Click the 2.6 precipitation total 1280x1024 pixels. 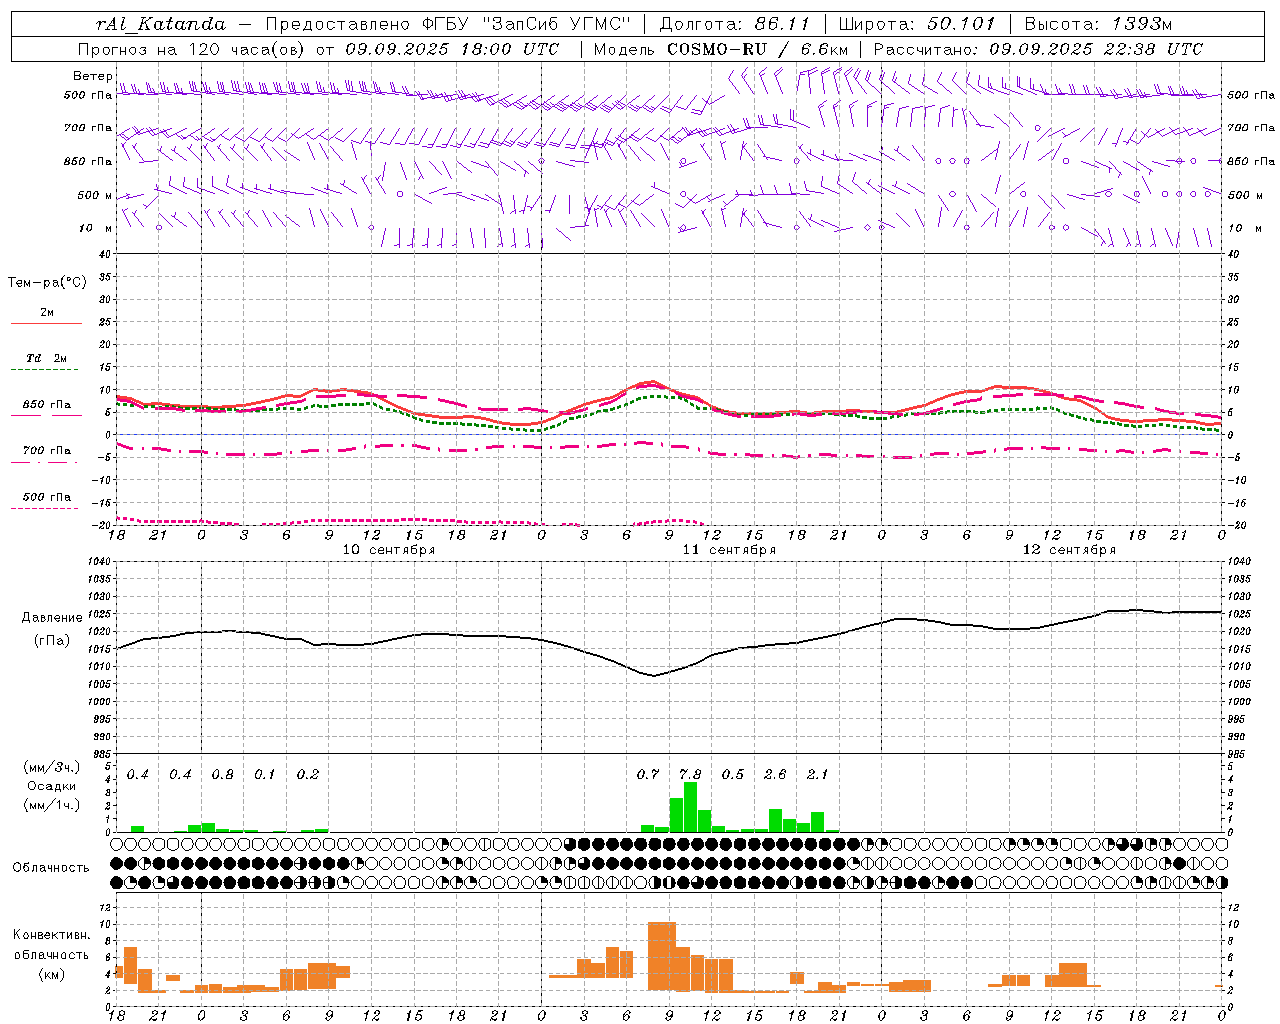(x=775, y=774)
